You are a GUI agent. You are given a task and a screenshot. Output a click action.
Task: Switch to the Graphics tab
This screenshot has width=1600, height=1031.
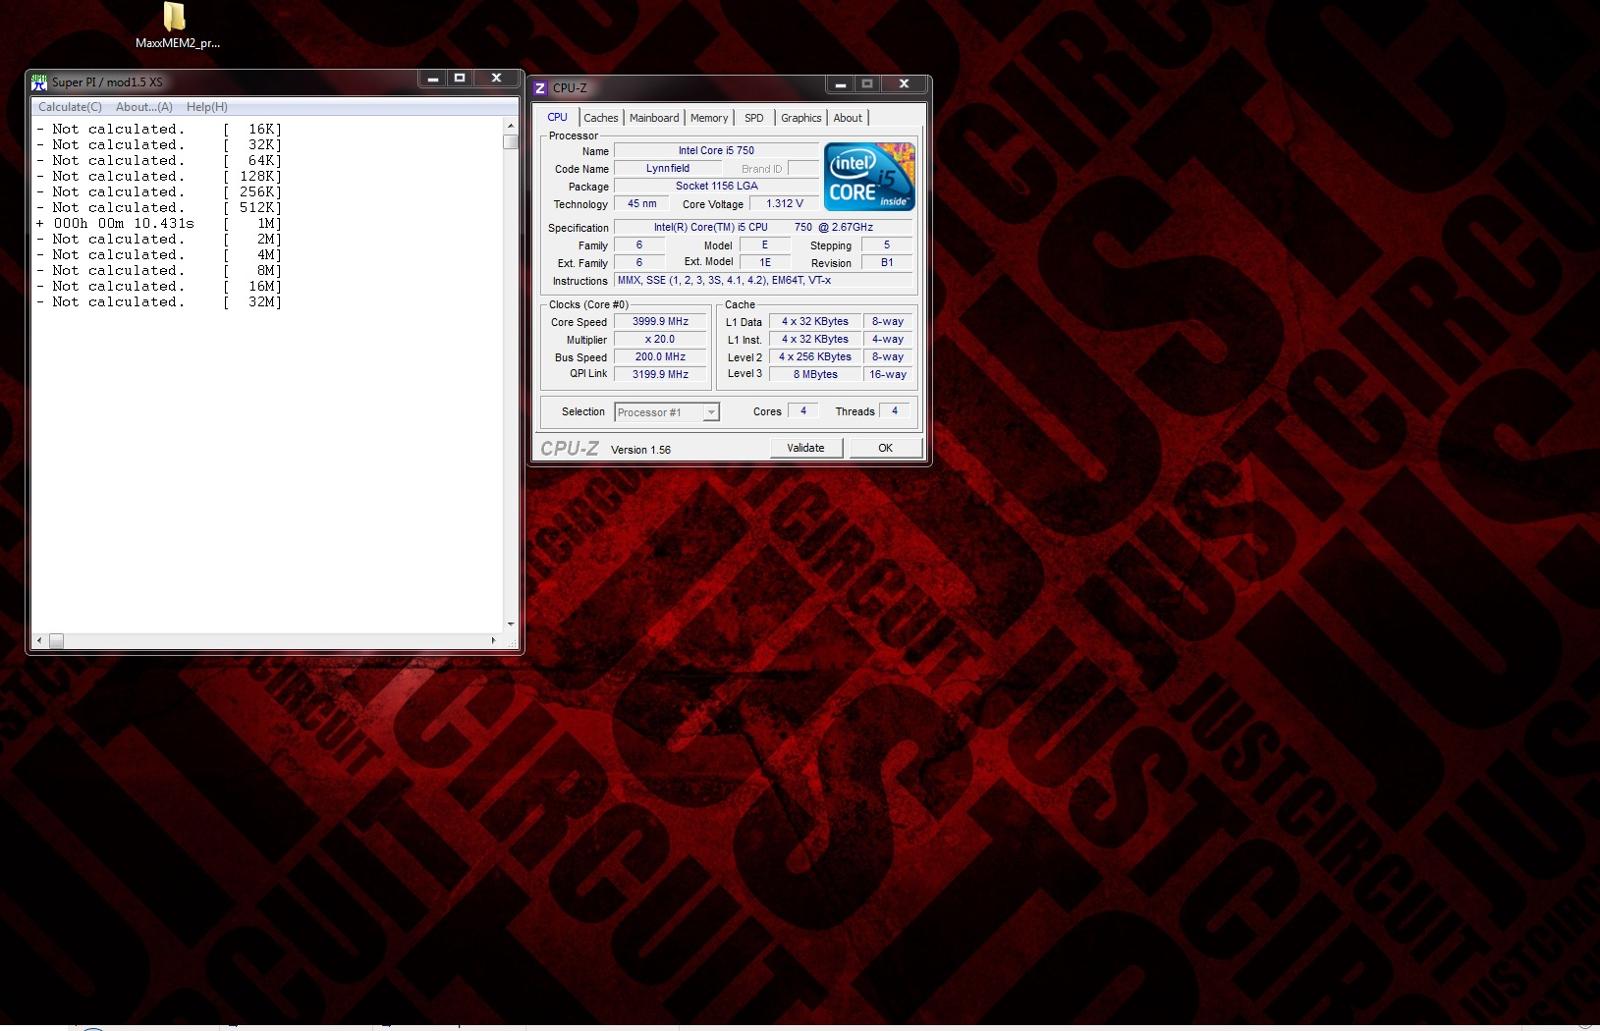801,118
